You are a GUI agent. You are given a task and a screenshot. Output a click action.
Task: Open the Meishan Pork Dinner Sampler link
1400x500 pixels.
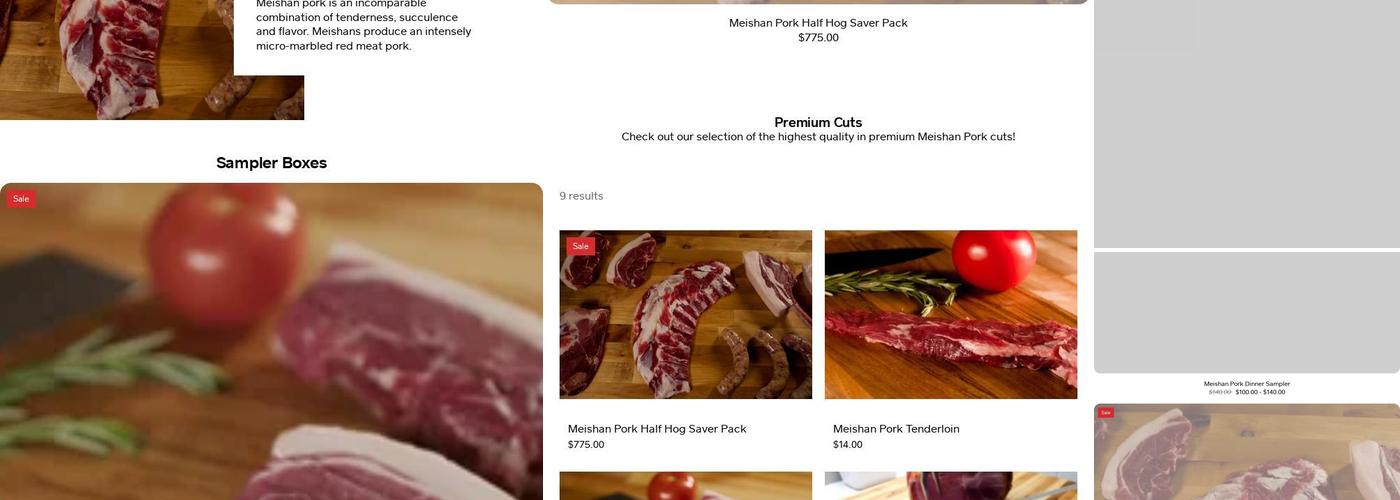1246,384
